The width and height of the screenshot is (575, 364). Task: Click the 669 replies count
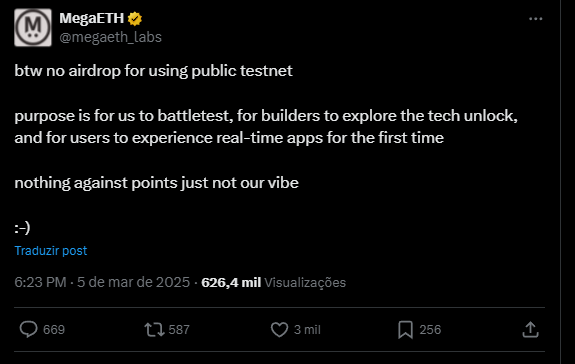pyautogui.click(x=54, y=330)
